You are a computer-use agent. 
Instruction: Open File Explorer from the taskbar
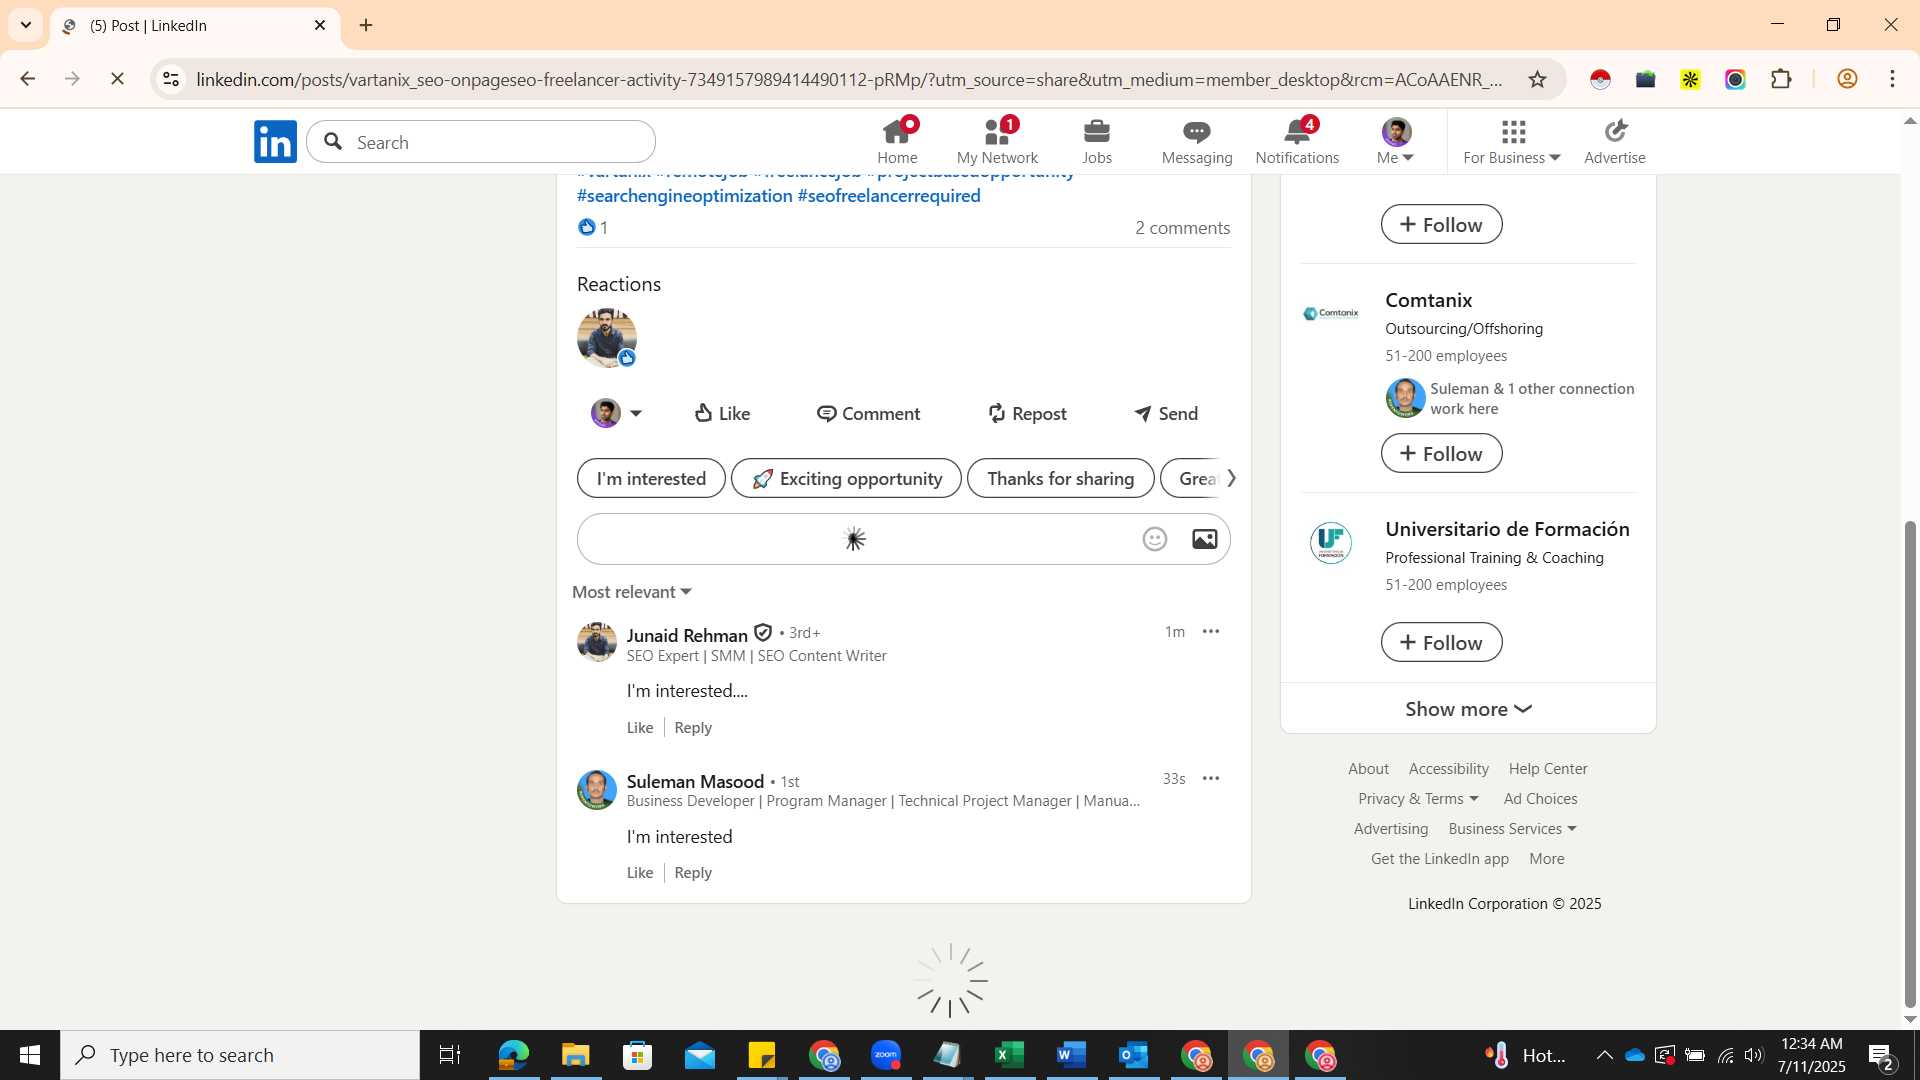(x=575, y=1055)
